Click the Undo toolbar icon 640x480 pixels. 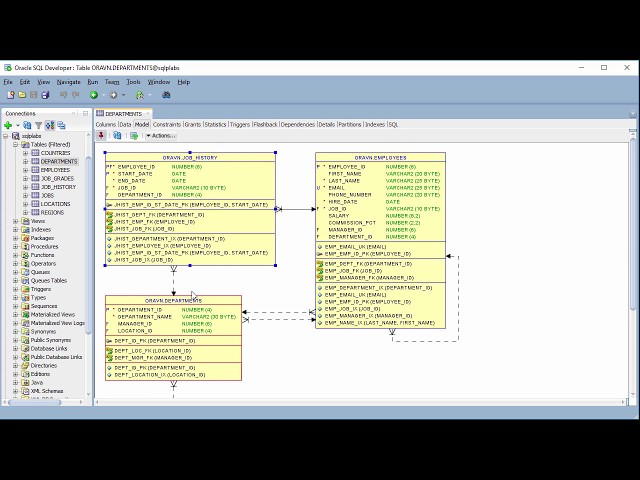64,95
